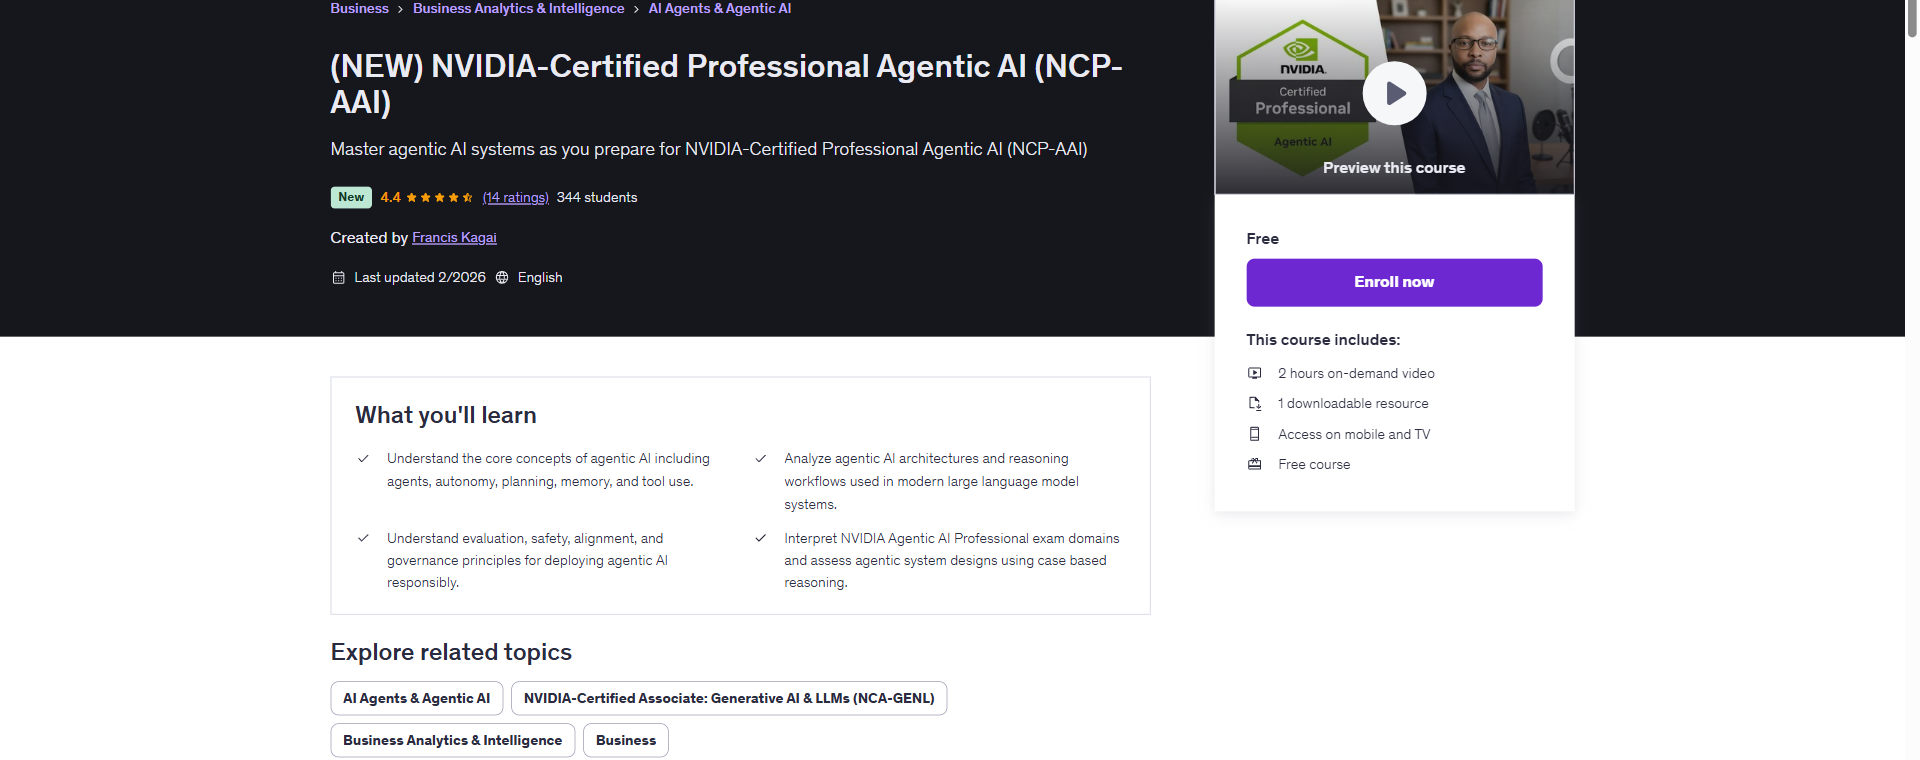The width and height of the screenshot is (1920, 760).
Task: Click 'Last updated 2/2026' text
Action: 420,277
